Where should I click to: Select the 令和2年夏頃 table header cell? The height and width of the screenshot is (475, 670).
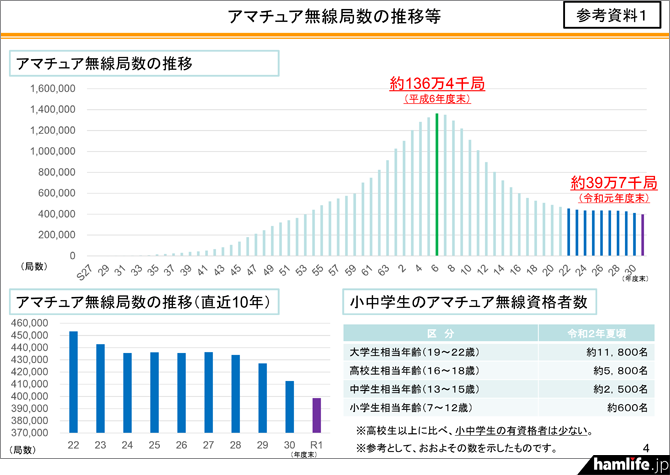(x=595, y=333)
